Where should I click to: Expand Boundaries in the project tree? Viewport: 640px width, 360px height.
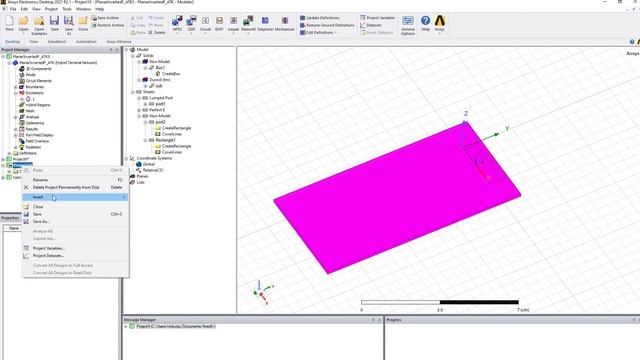pos(16,87)
